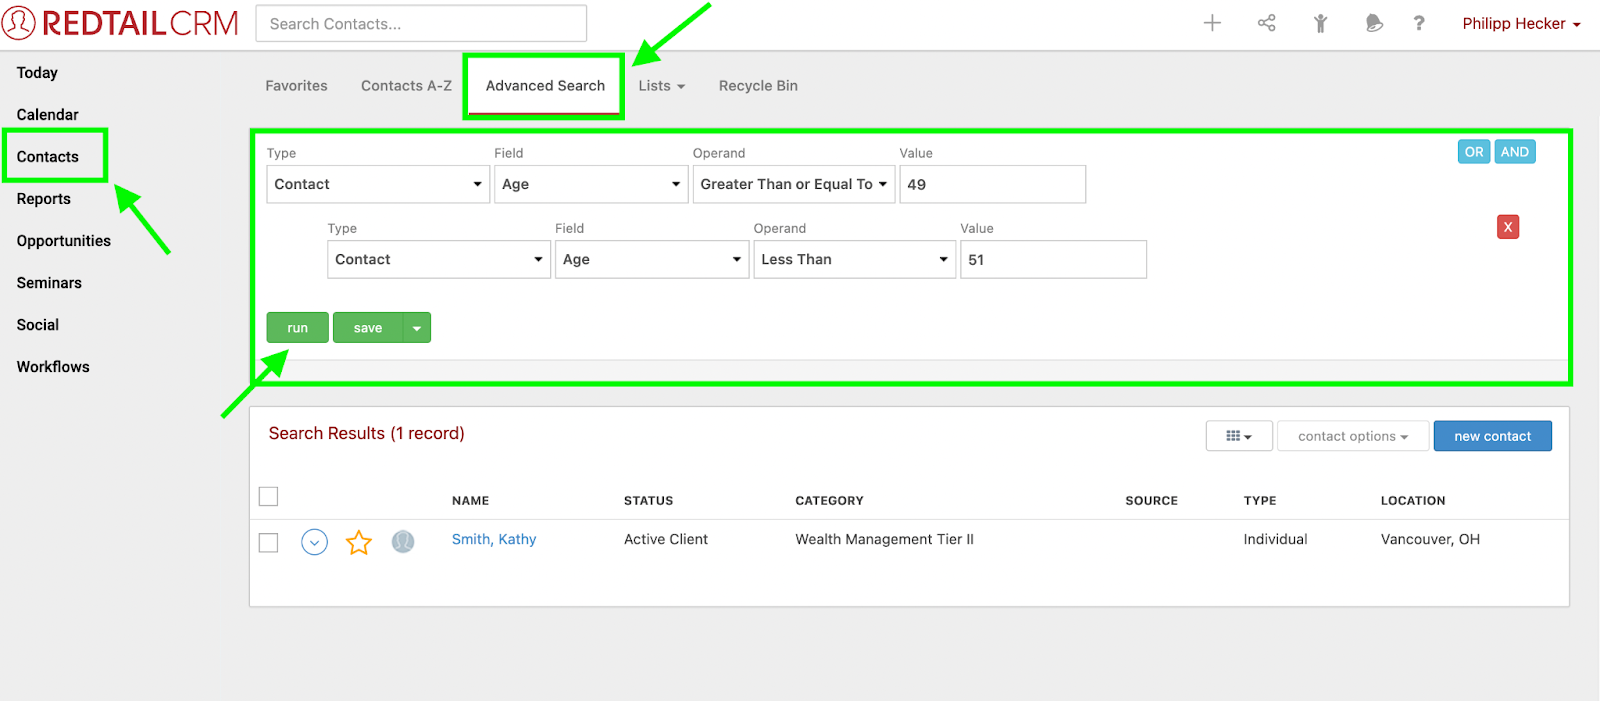Open the share connections icon
This screenshot has height=701, width=1600.
[x=1266, y=23]
